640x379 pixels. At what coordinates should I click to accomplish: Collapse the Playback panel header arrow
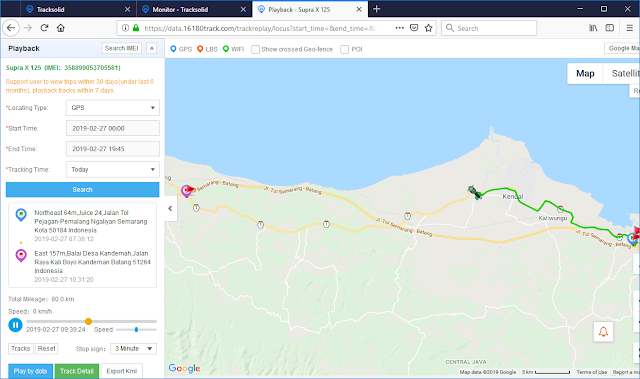pos(151,49)
